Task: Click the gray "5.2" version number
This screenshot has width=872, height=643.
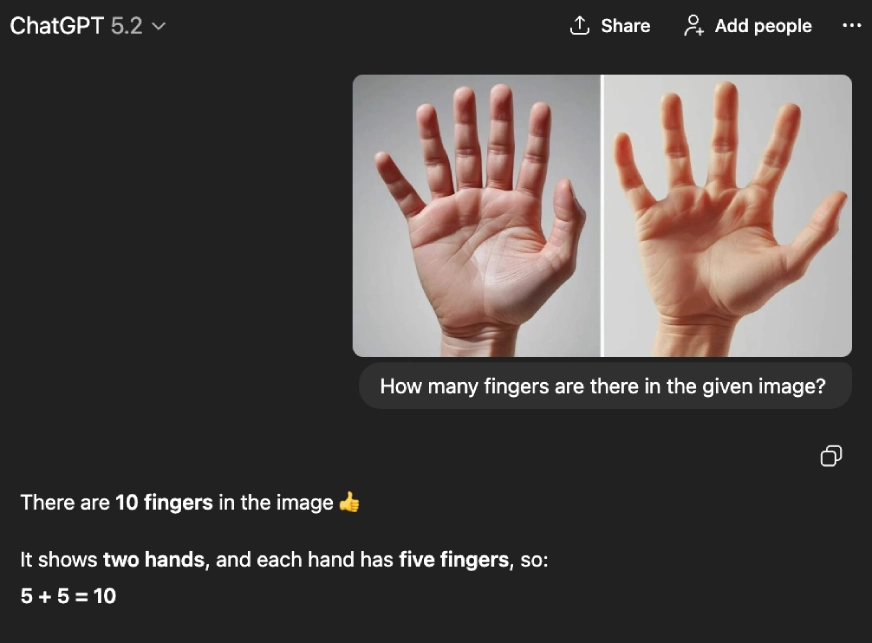Action: tap(126, 26)
